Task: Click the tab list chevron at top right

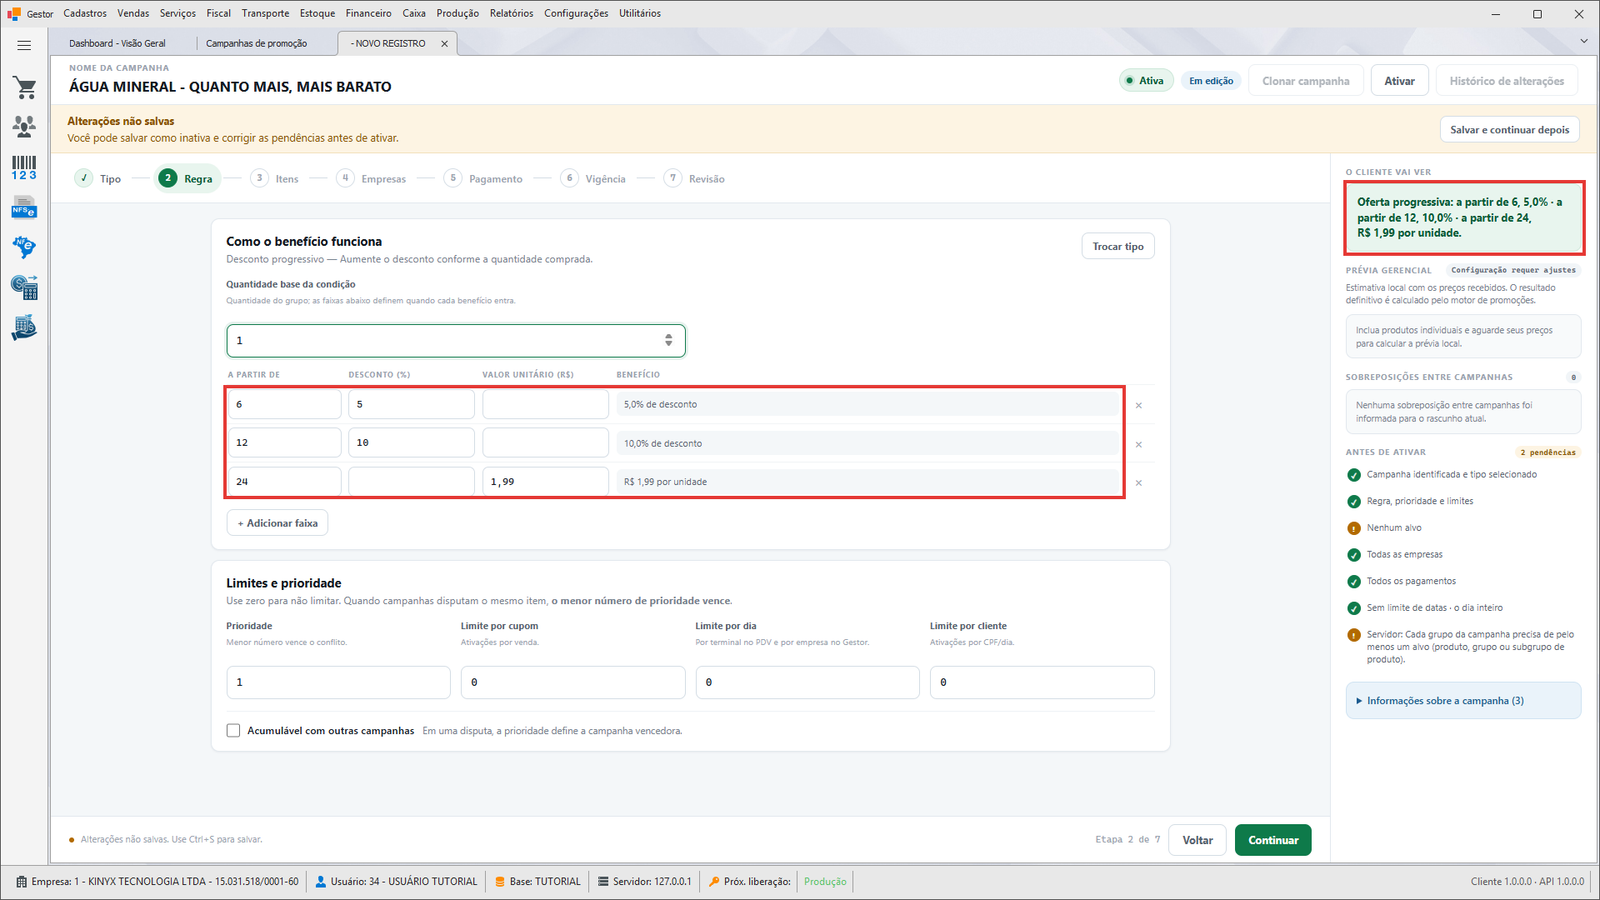Action: tap(1583, 41)
